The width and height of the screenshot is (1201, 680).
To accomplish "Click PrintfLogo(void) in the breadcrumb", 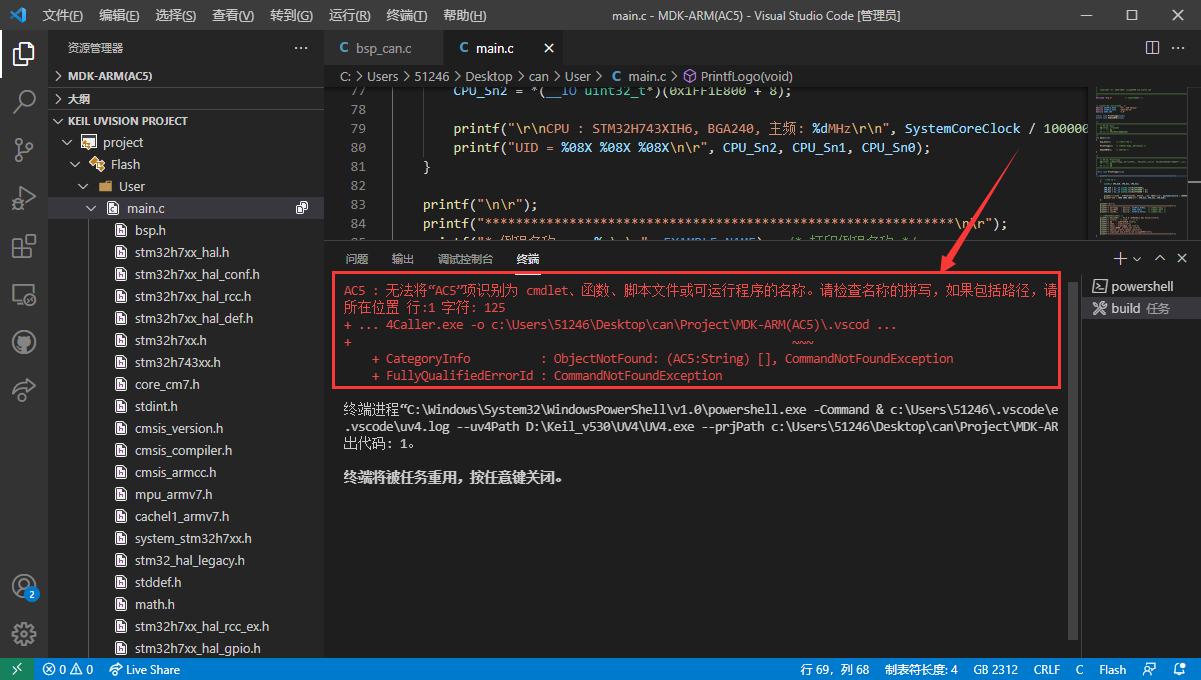I will (x=745, y=76).
